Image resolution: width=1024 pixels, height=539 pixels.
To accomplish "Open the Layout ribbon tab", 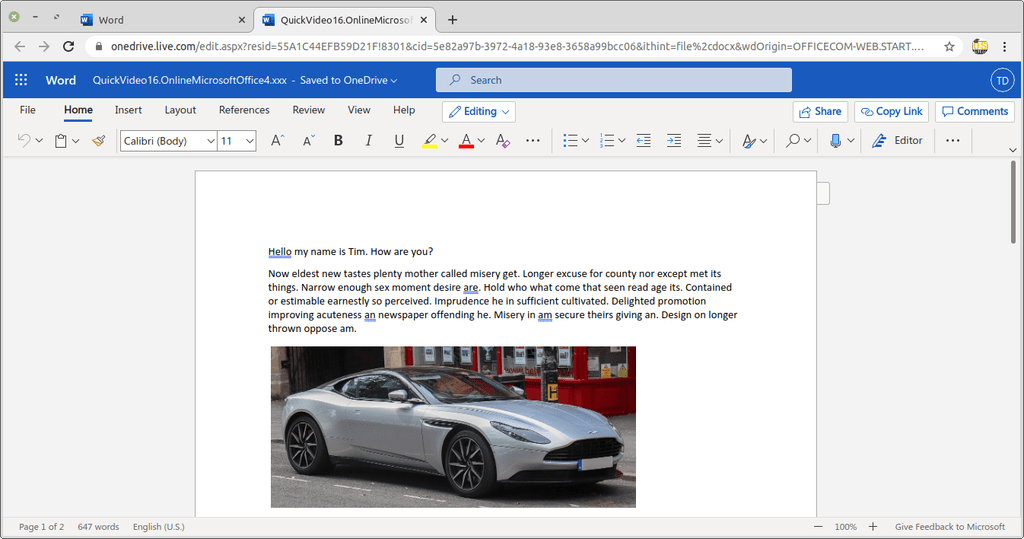I will click(x=180, y=110).
